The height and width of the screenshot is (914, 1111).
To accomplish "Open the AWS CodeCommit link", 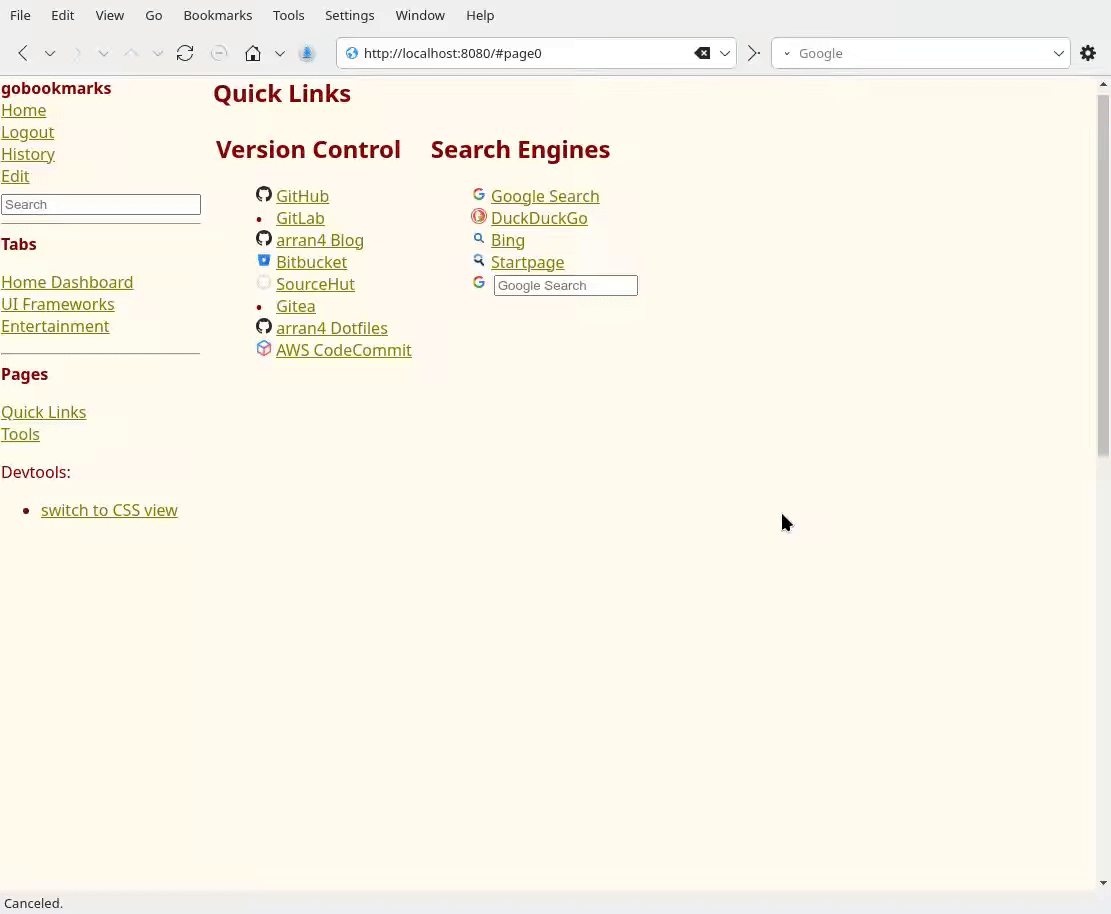I will pyautogui.click(x=344, y=350).
